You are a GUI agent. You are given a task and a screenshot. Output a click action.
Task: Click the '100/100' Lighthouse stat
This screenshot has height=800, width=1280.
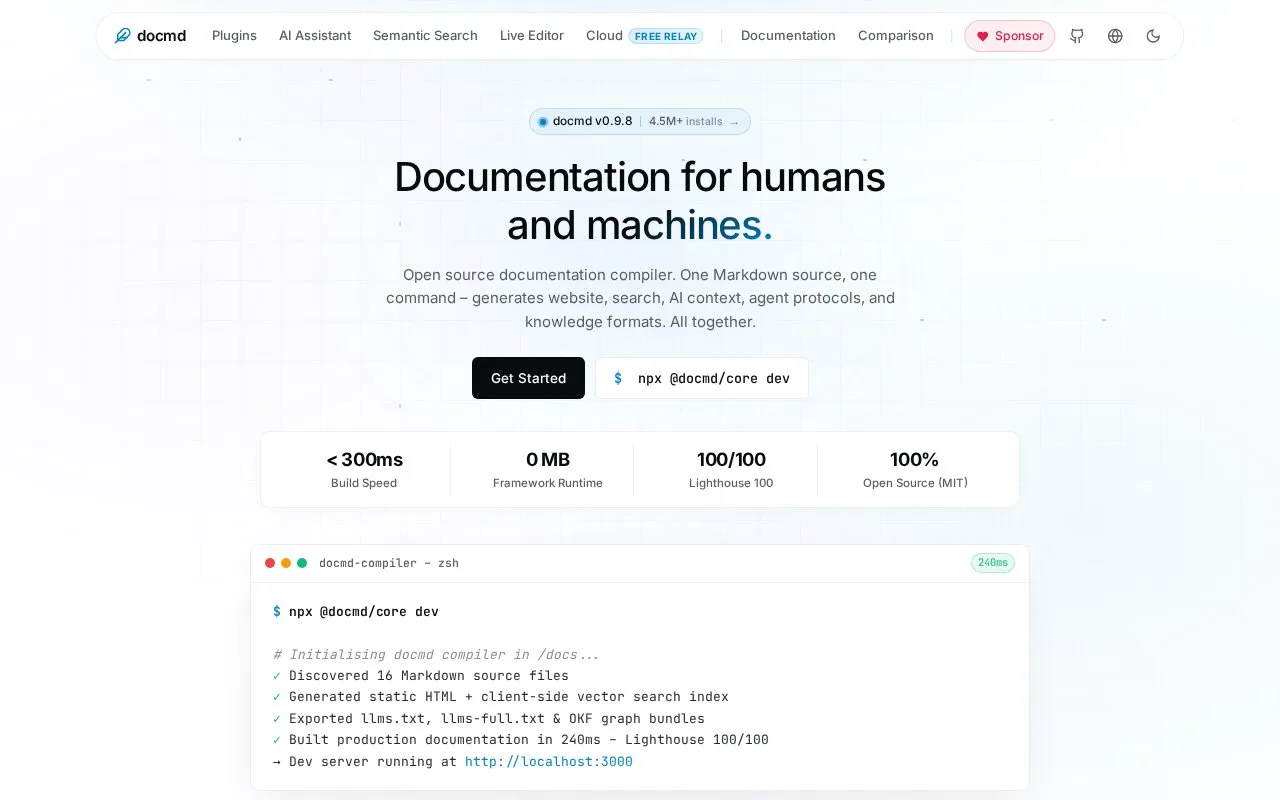731,470
